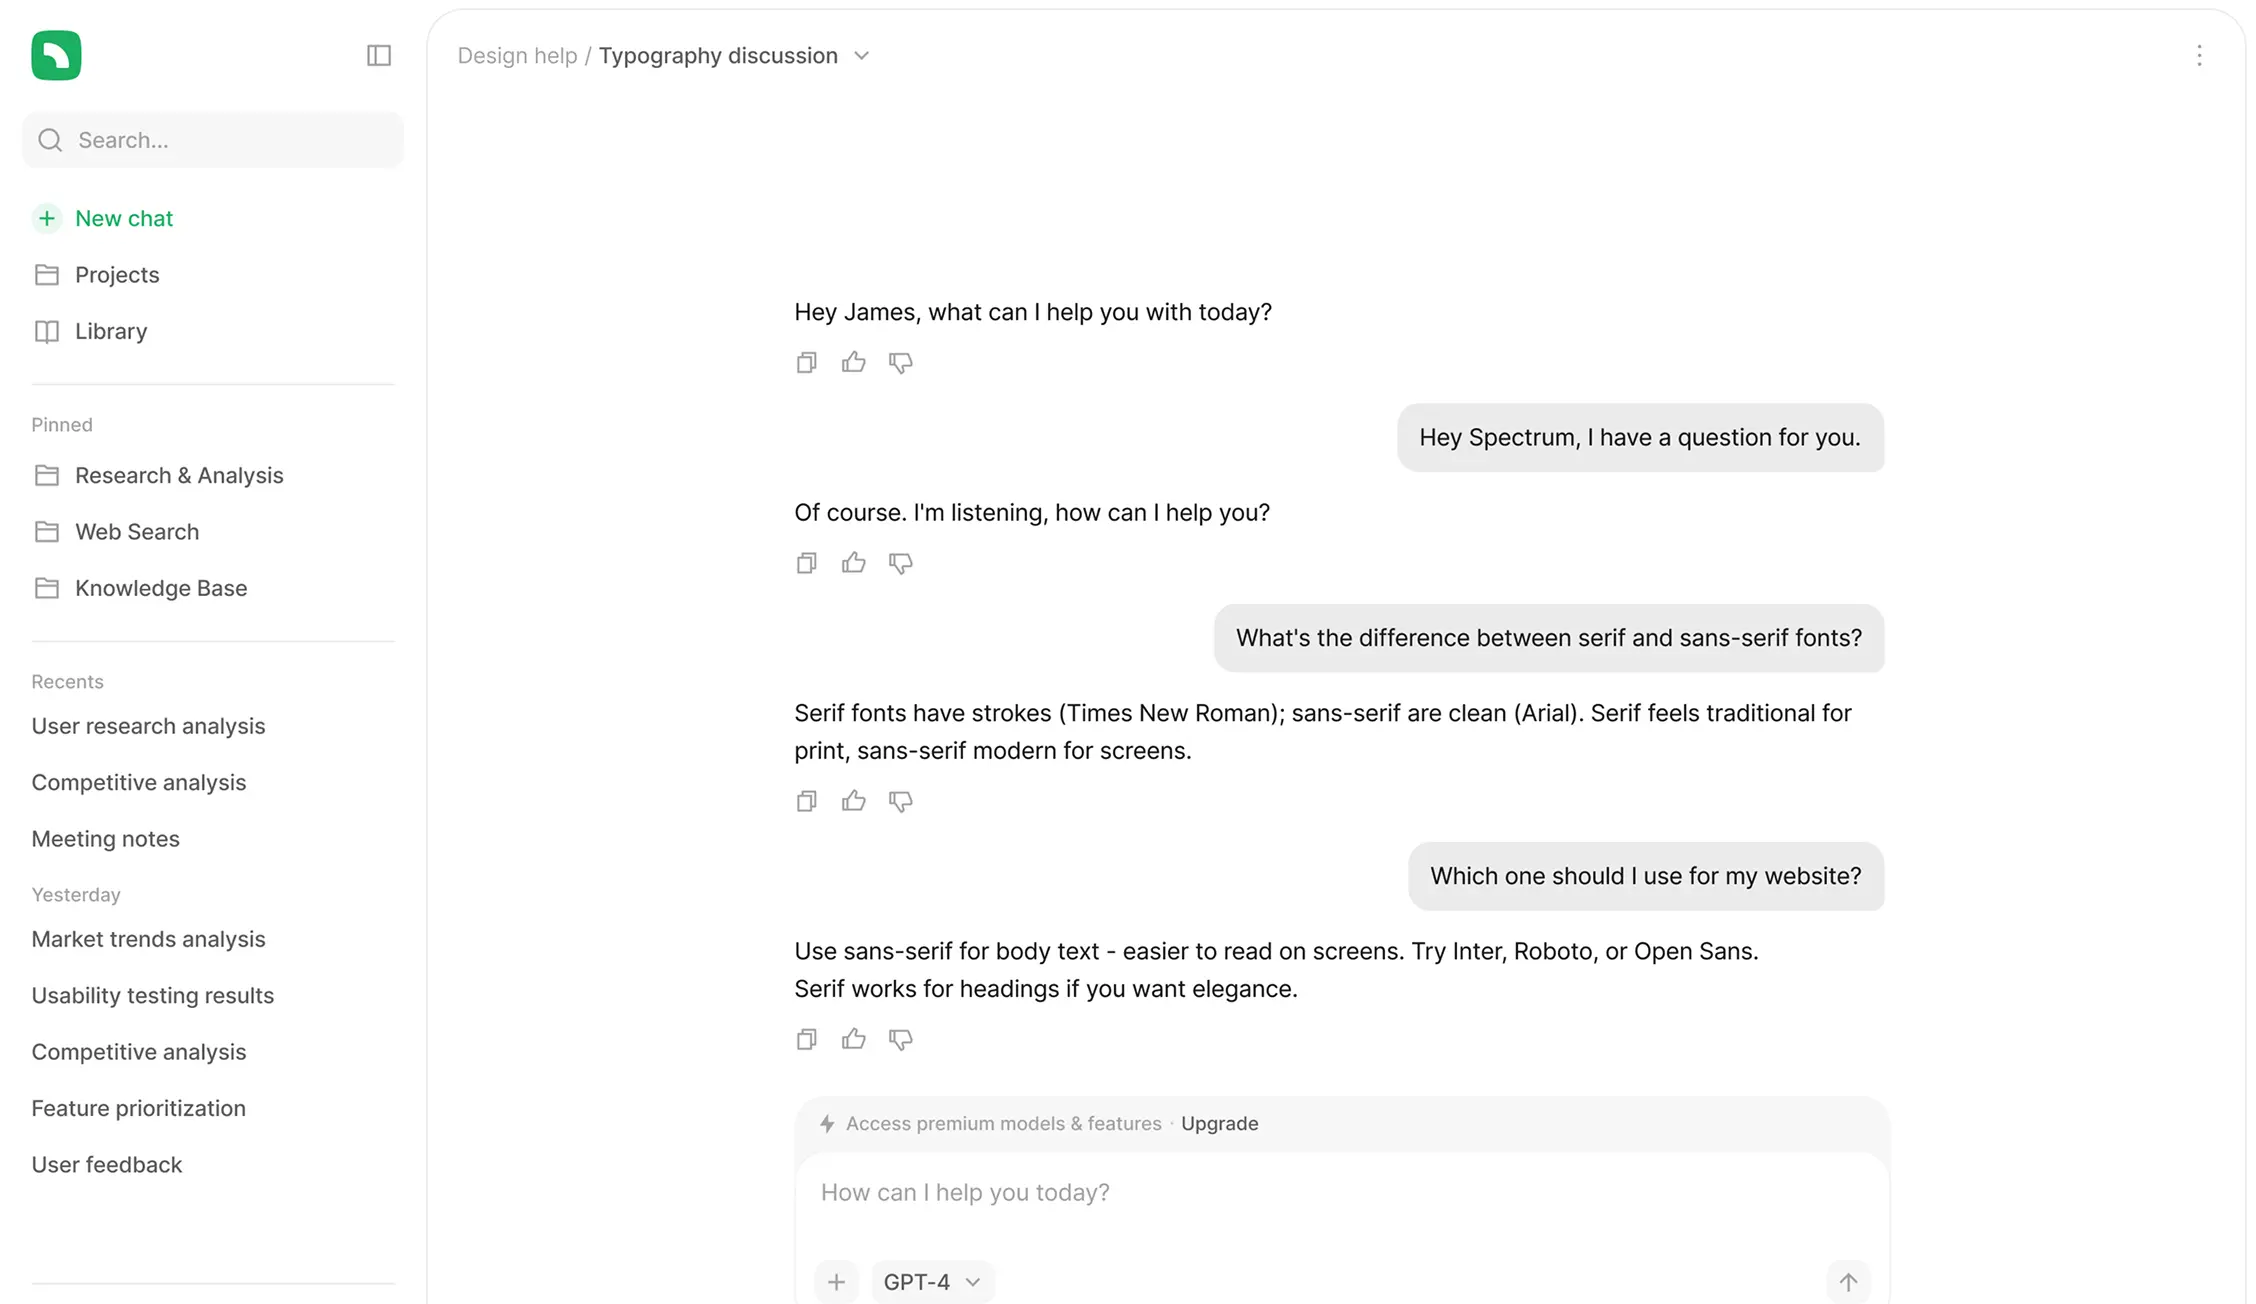Viewport: 2256px width, 1304px height.
Task: Click the message input field
Action: coord(1200,1192)
